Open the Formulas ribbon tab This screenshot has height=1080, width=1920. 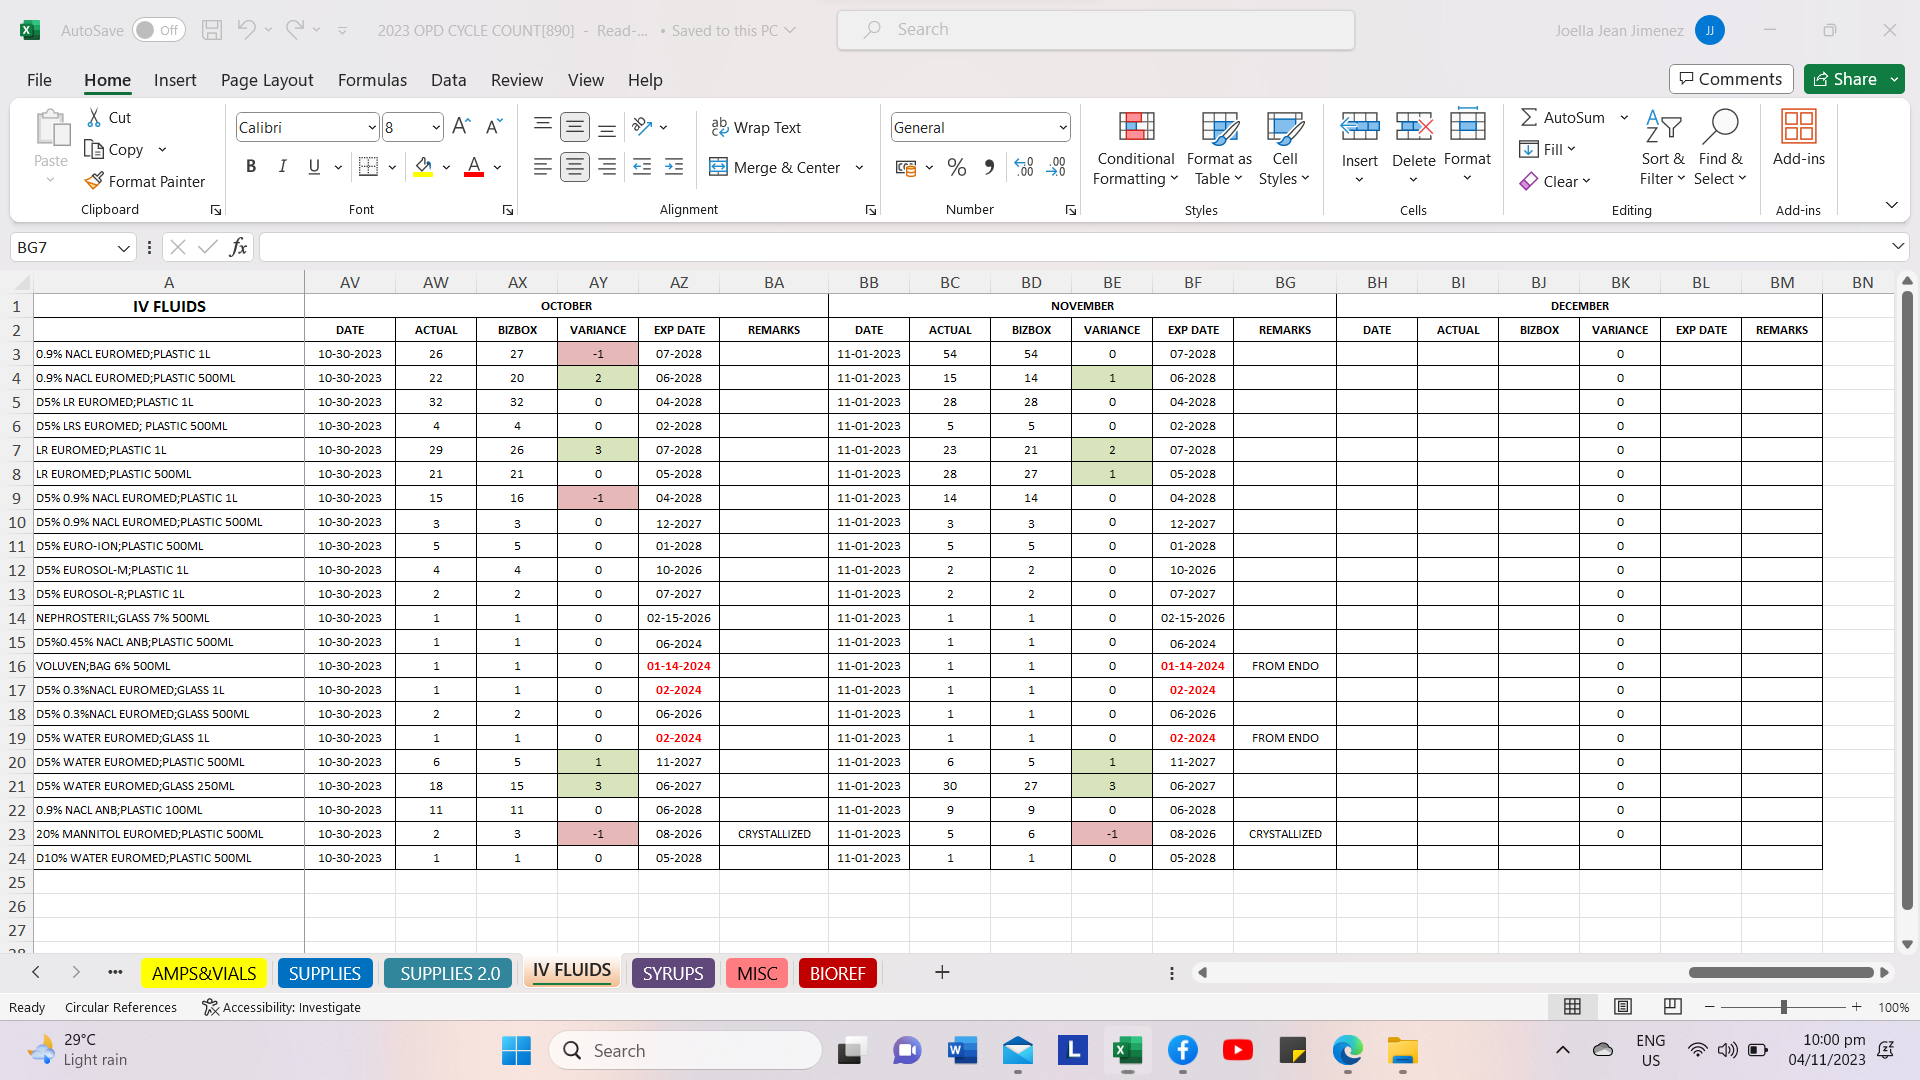pos(372,80)
